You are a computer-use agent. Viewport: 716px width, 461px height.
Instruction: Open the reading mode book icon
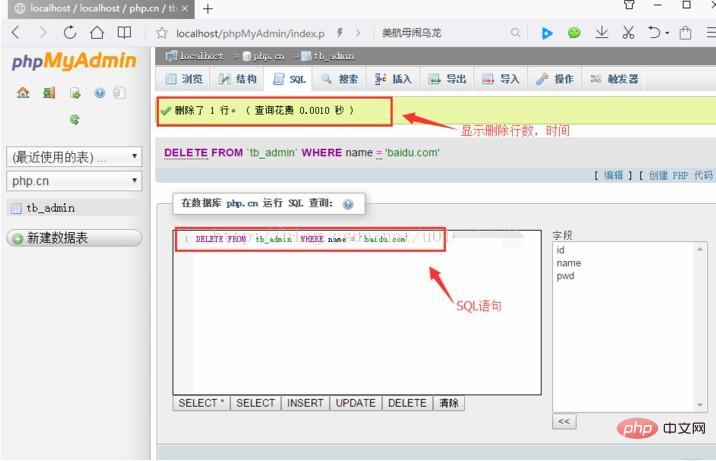pos(124,32)
